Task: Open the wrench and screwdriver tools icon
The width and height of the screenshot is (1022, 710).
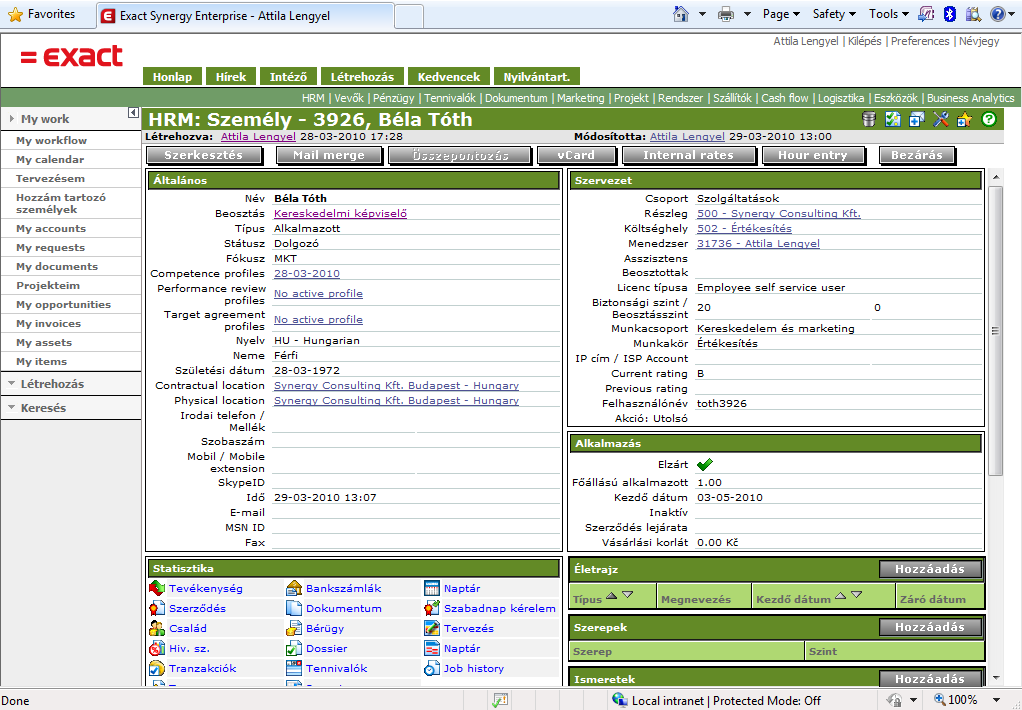Action: coord(941,119)
